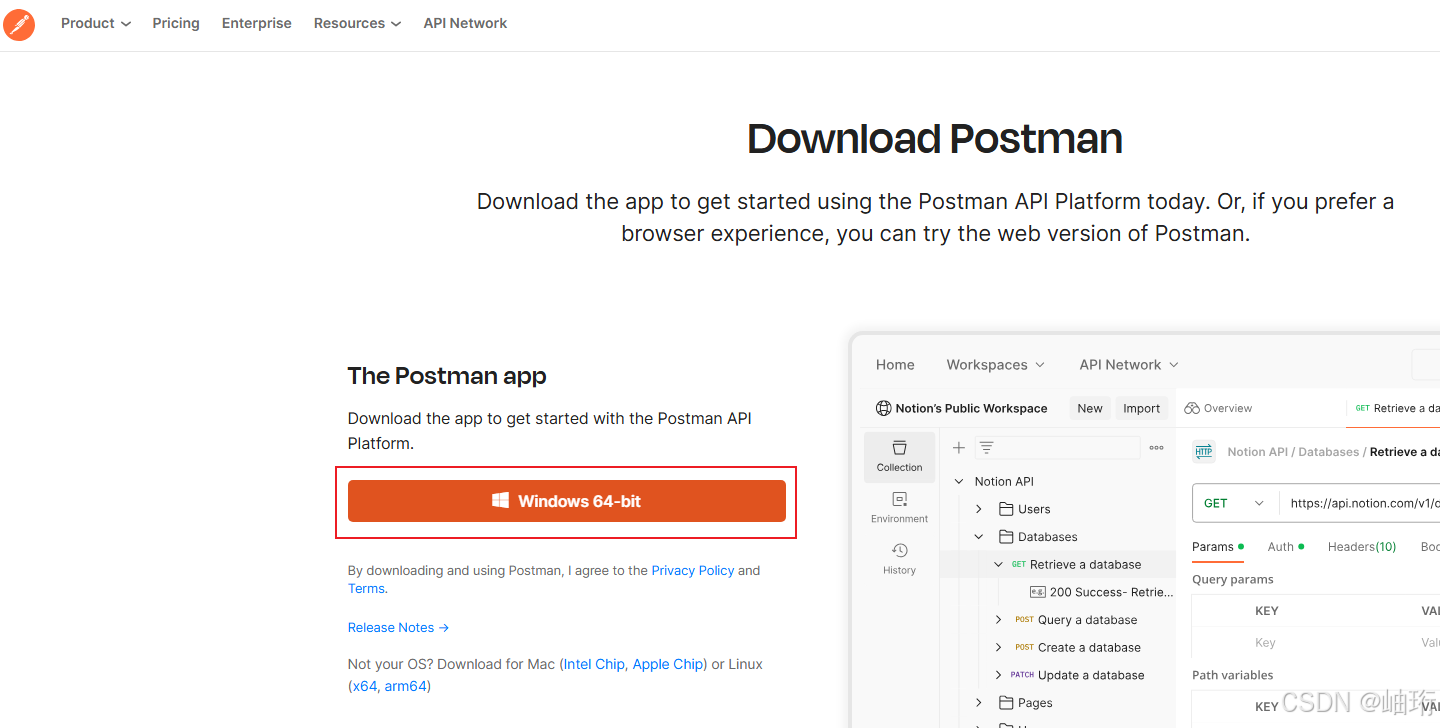Click Databases in the breadcrumb
Viewport: 1440px width, 728px height.
1329,452
